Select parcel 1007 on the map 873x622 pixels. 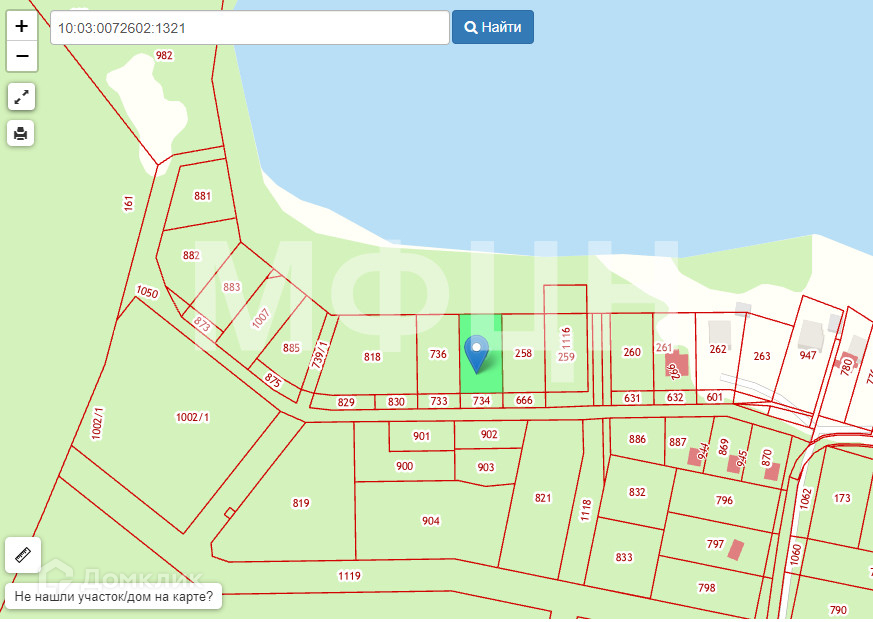(261, 319)
